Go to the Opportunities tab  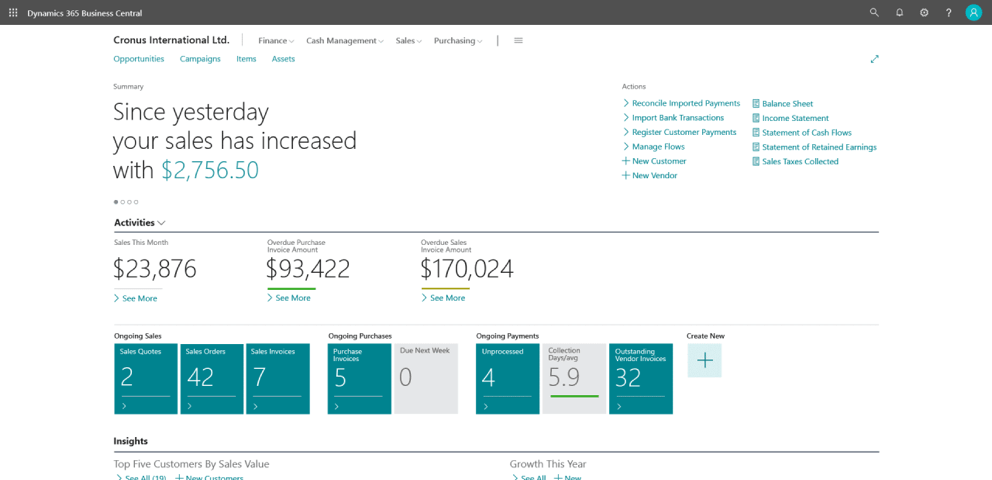139,59
